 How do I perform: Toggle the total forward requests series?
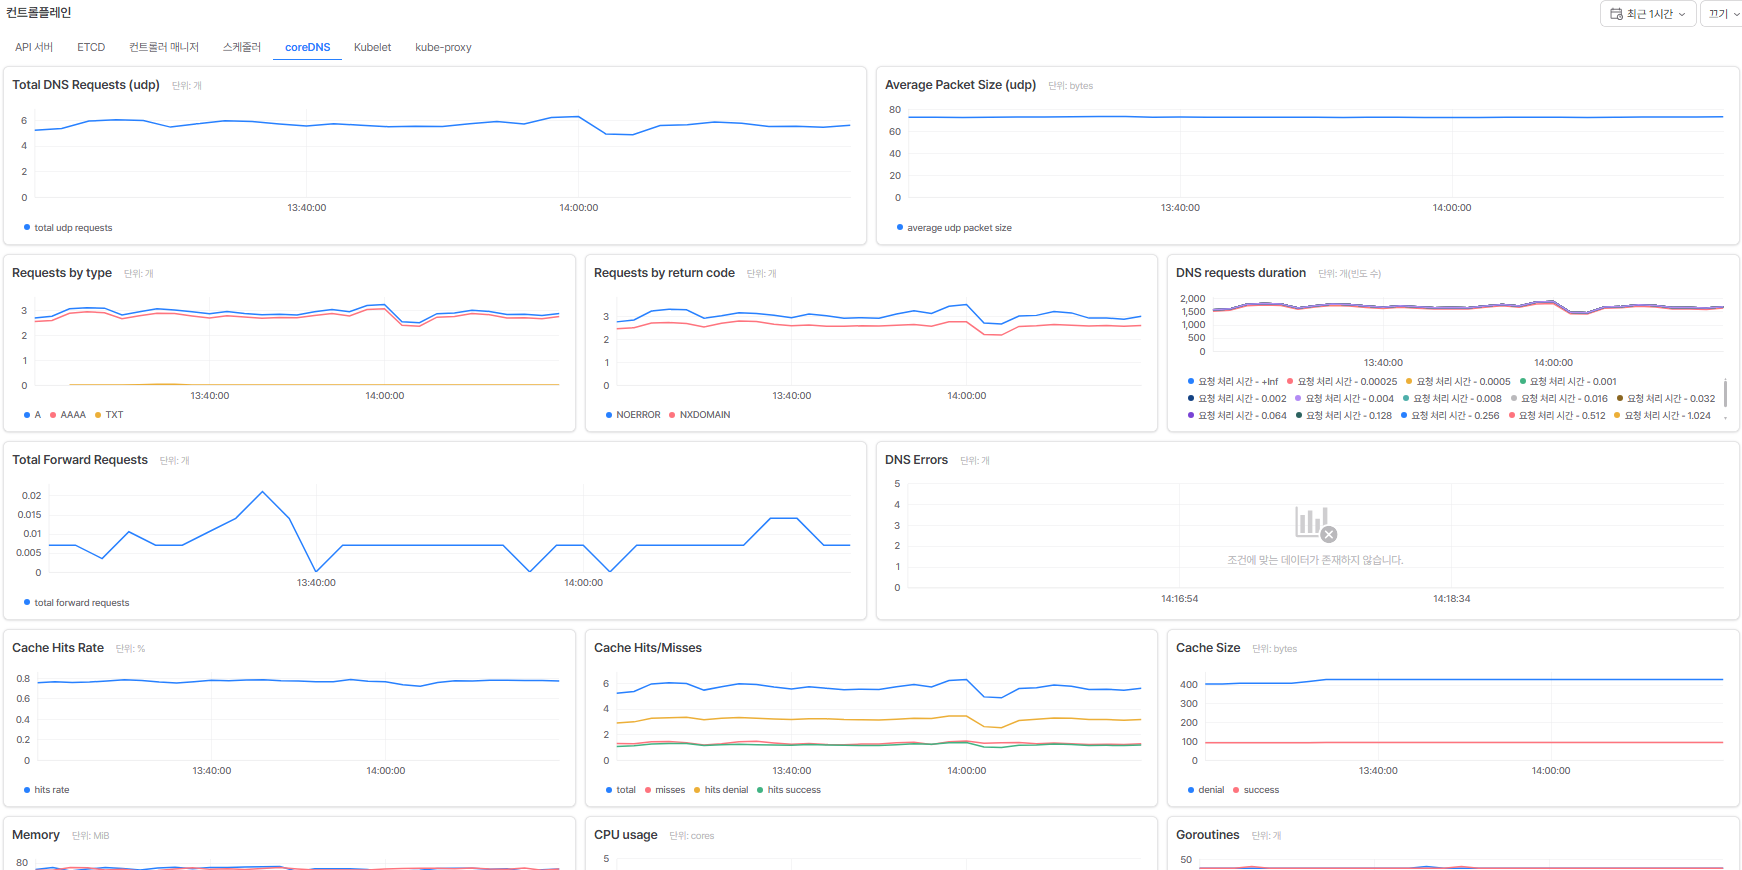tap(77, 603)
